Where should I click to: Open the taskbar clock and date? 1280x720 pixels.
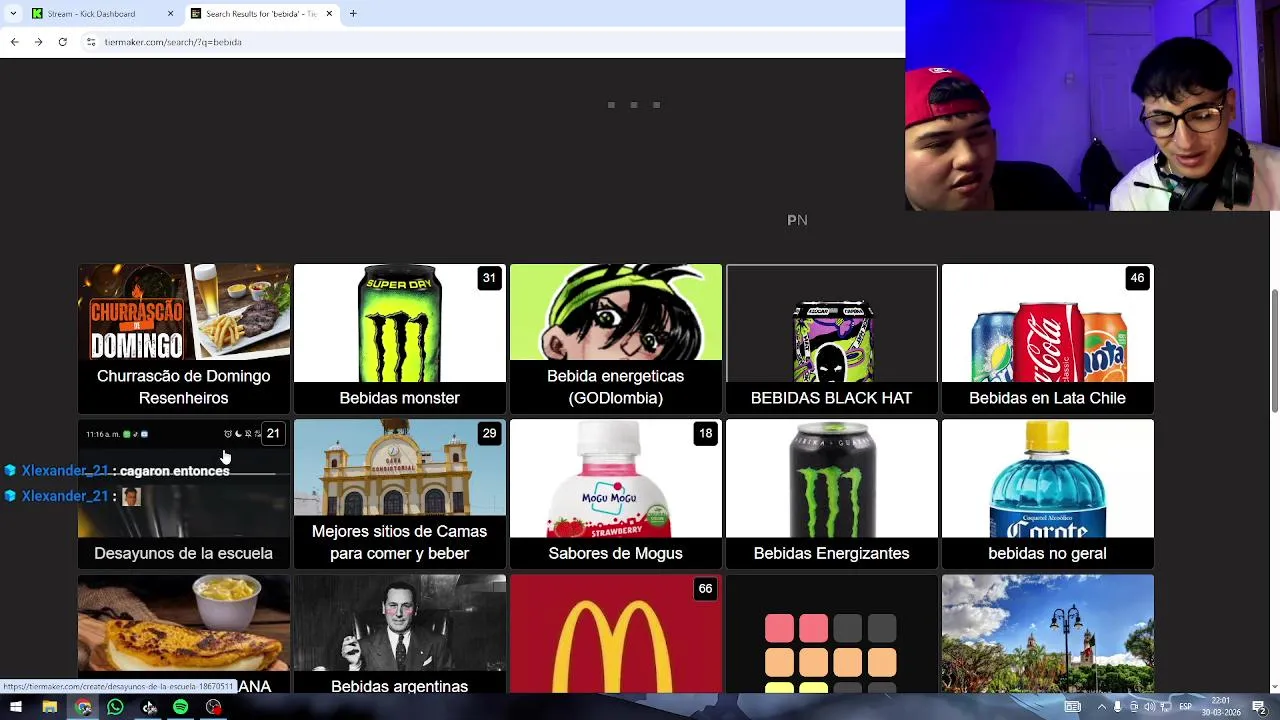pos(1221,707)
